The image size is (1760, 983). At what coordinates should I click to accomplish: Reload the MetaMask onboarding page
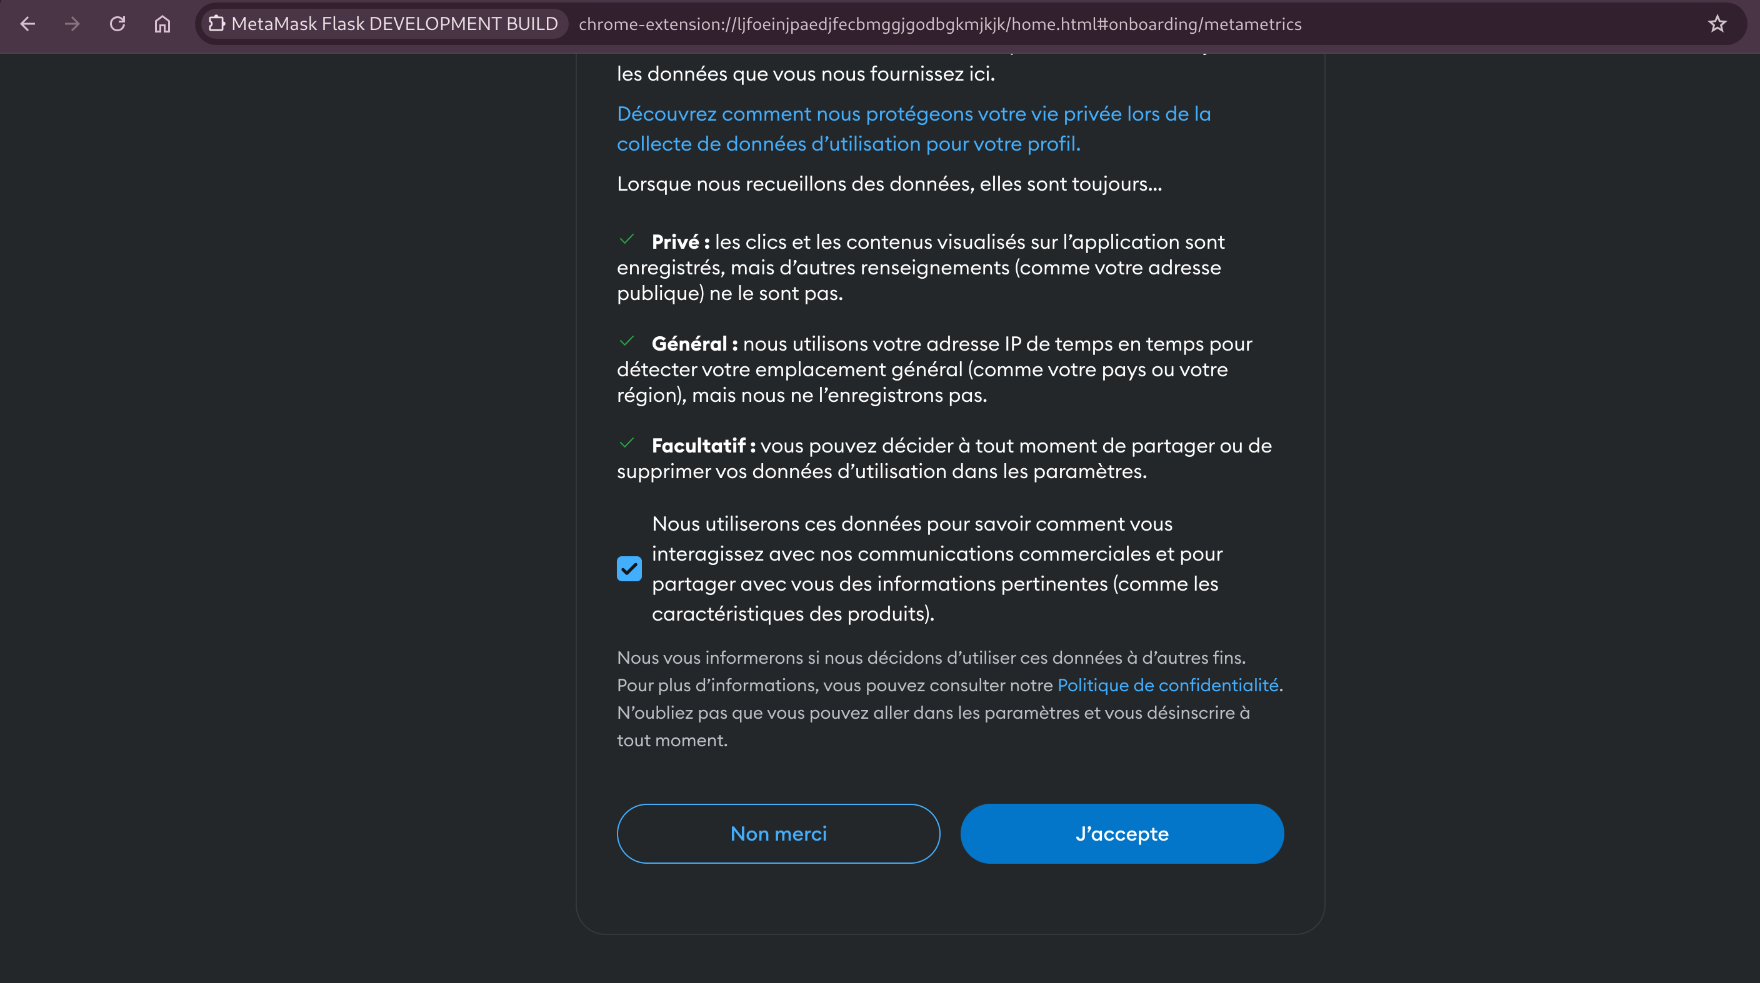(x=117, y=24)
